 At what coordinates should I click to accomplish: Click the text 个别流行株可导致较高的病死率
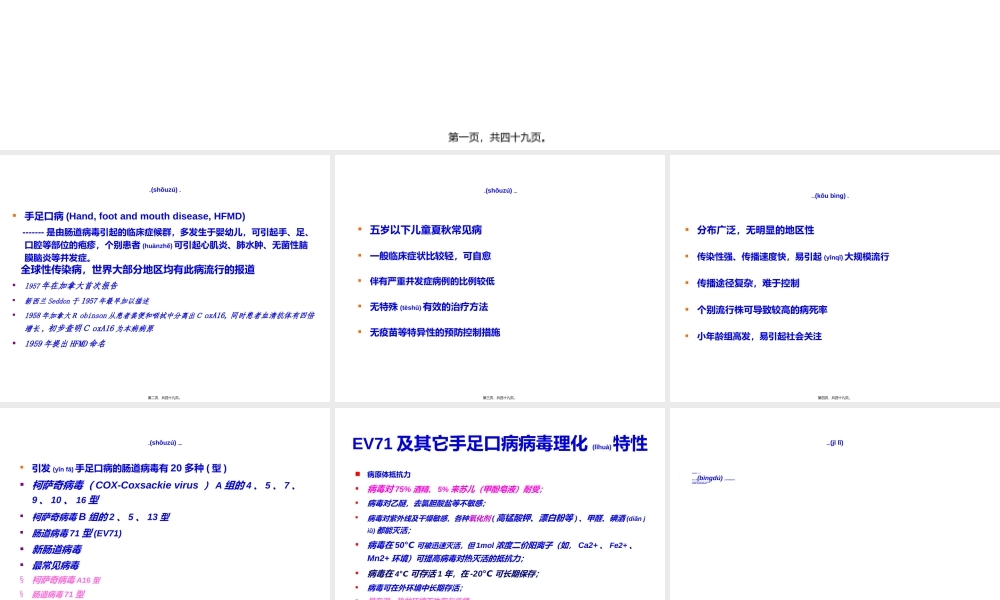click(x=762, y=309)
